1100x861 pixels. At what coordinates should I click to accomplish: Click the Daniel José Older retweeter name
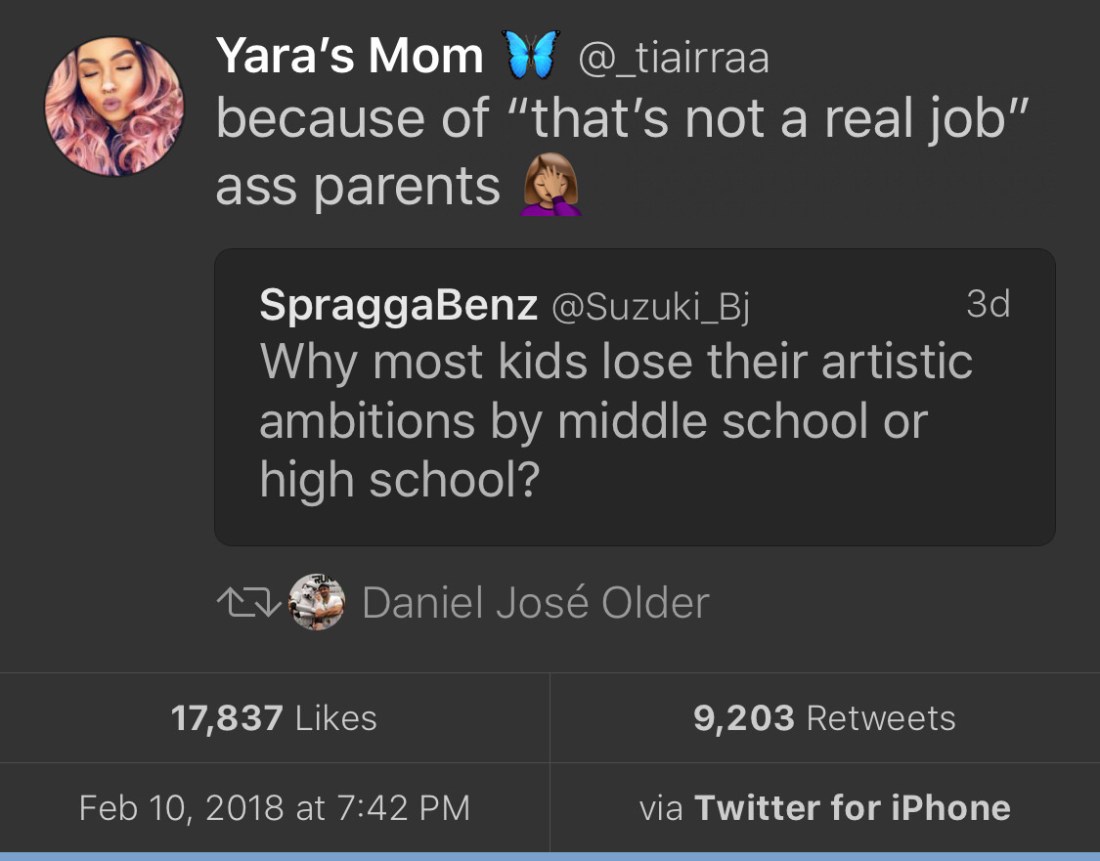click(535, 603)
